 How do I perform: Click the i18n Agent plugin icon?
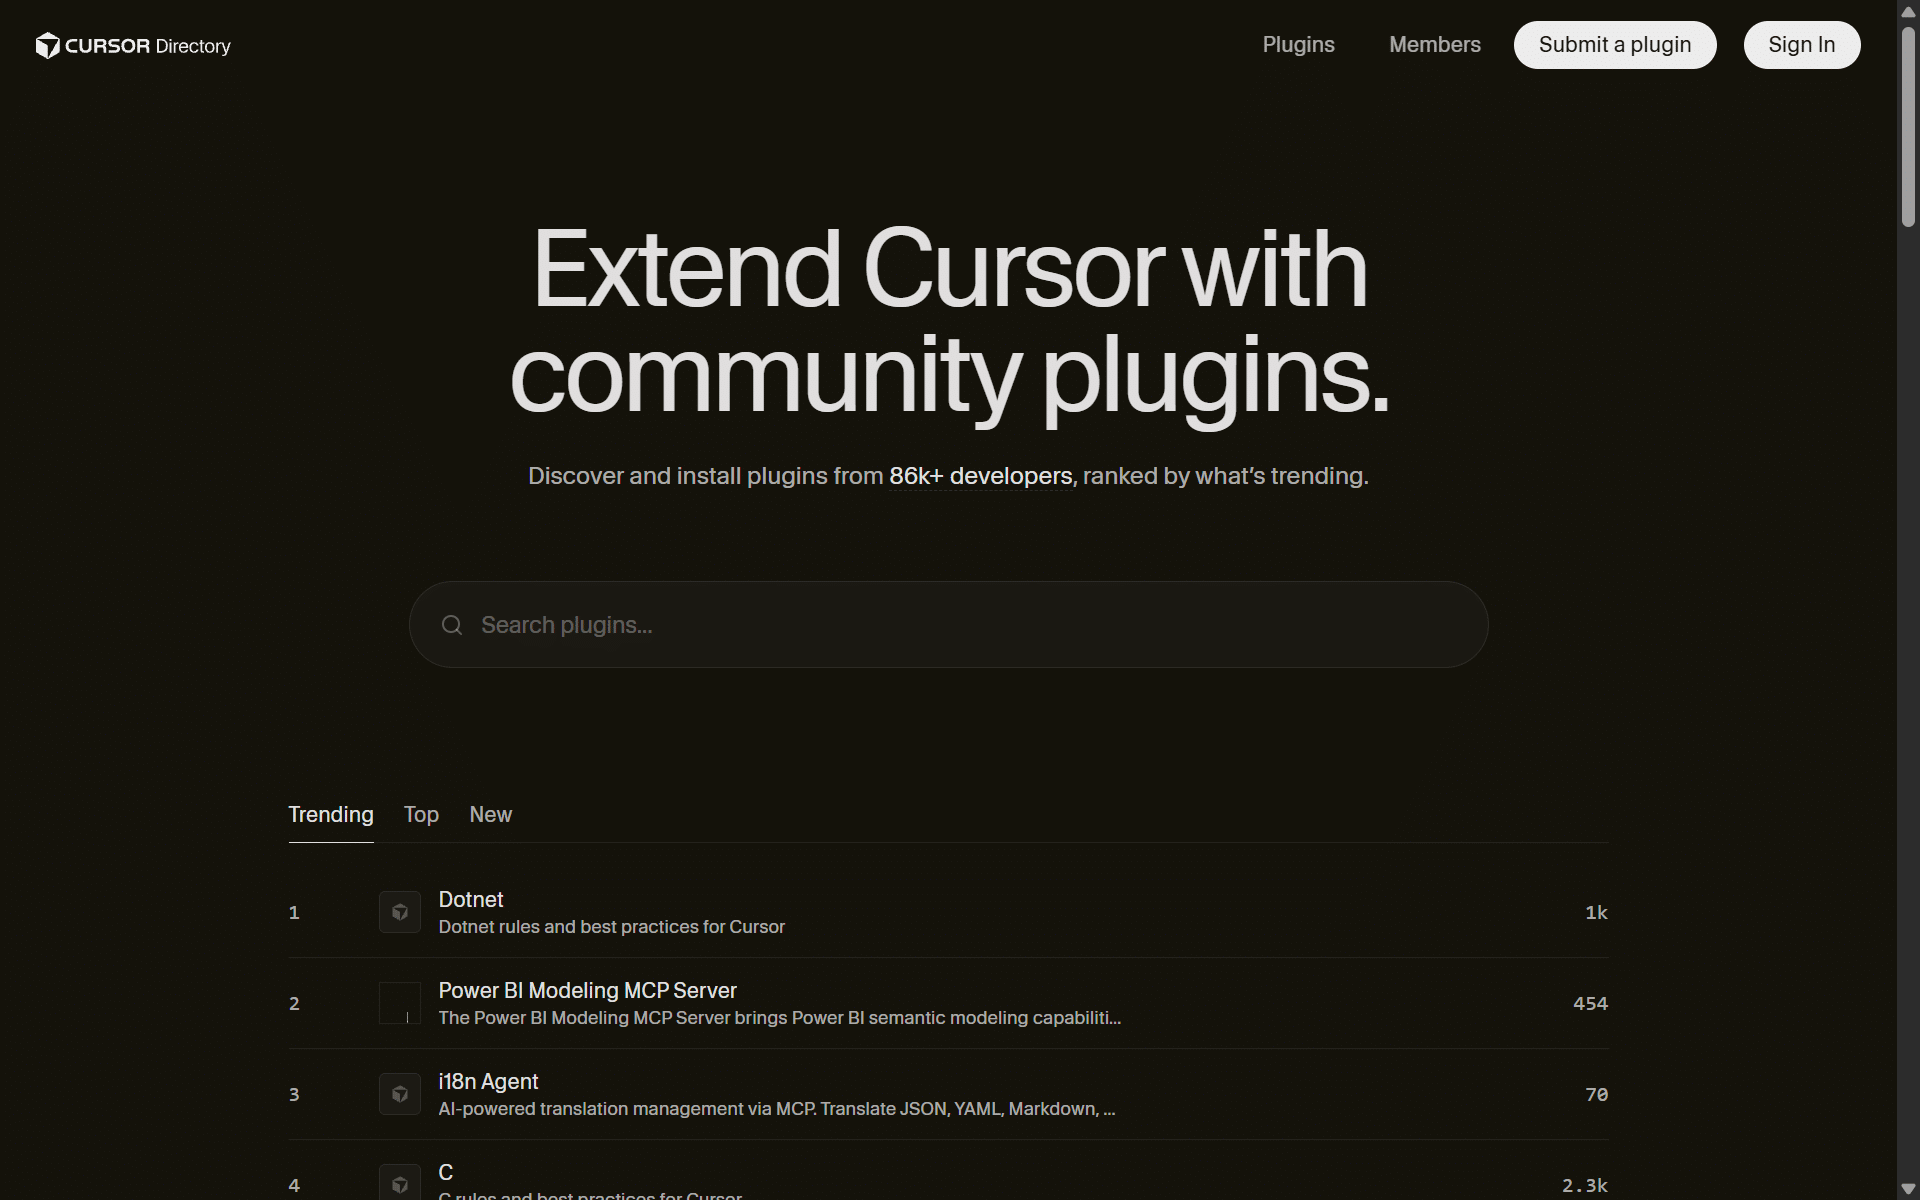[x=400, y=1094]
